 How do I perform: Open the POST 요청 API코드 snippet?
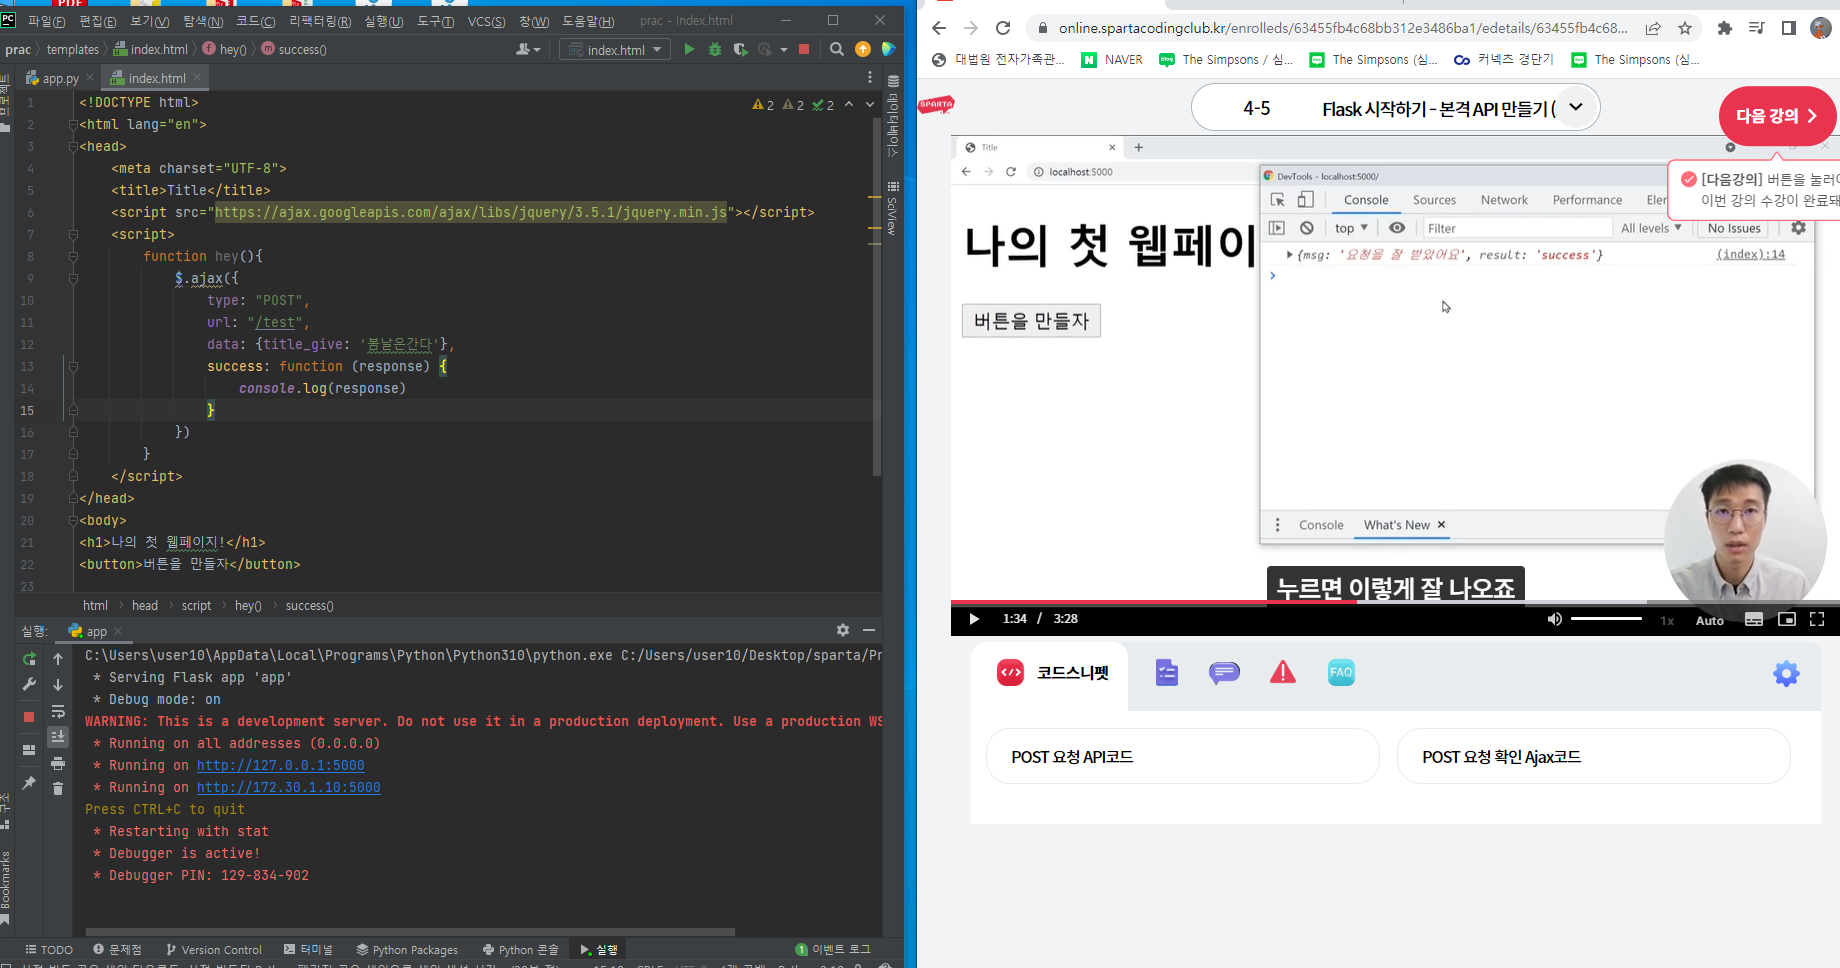[1182, 756]
